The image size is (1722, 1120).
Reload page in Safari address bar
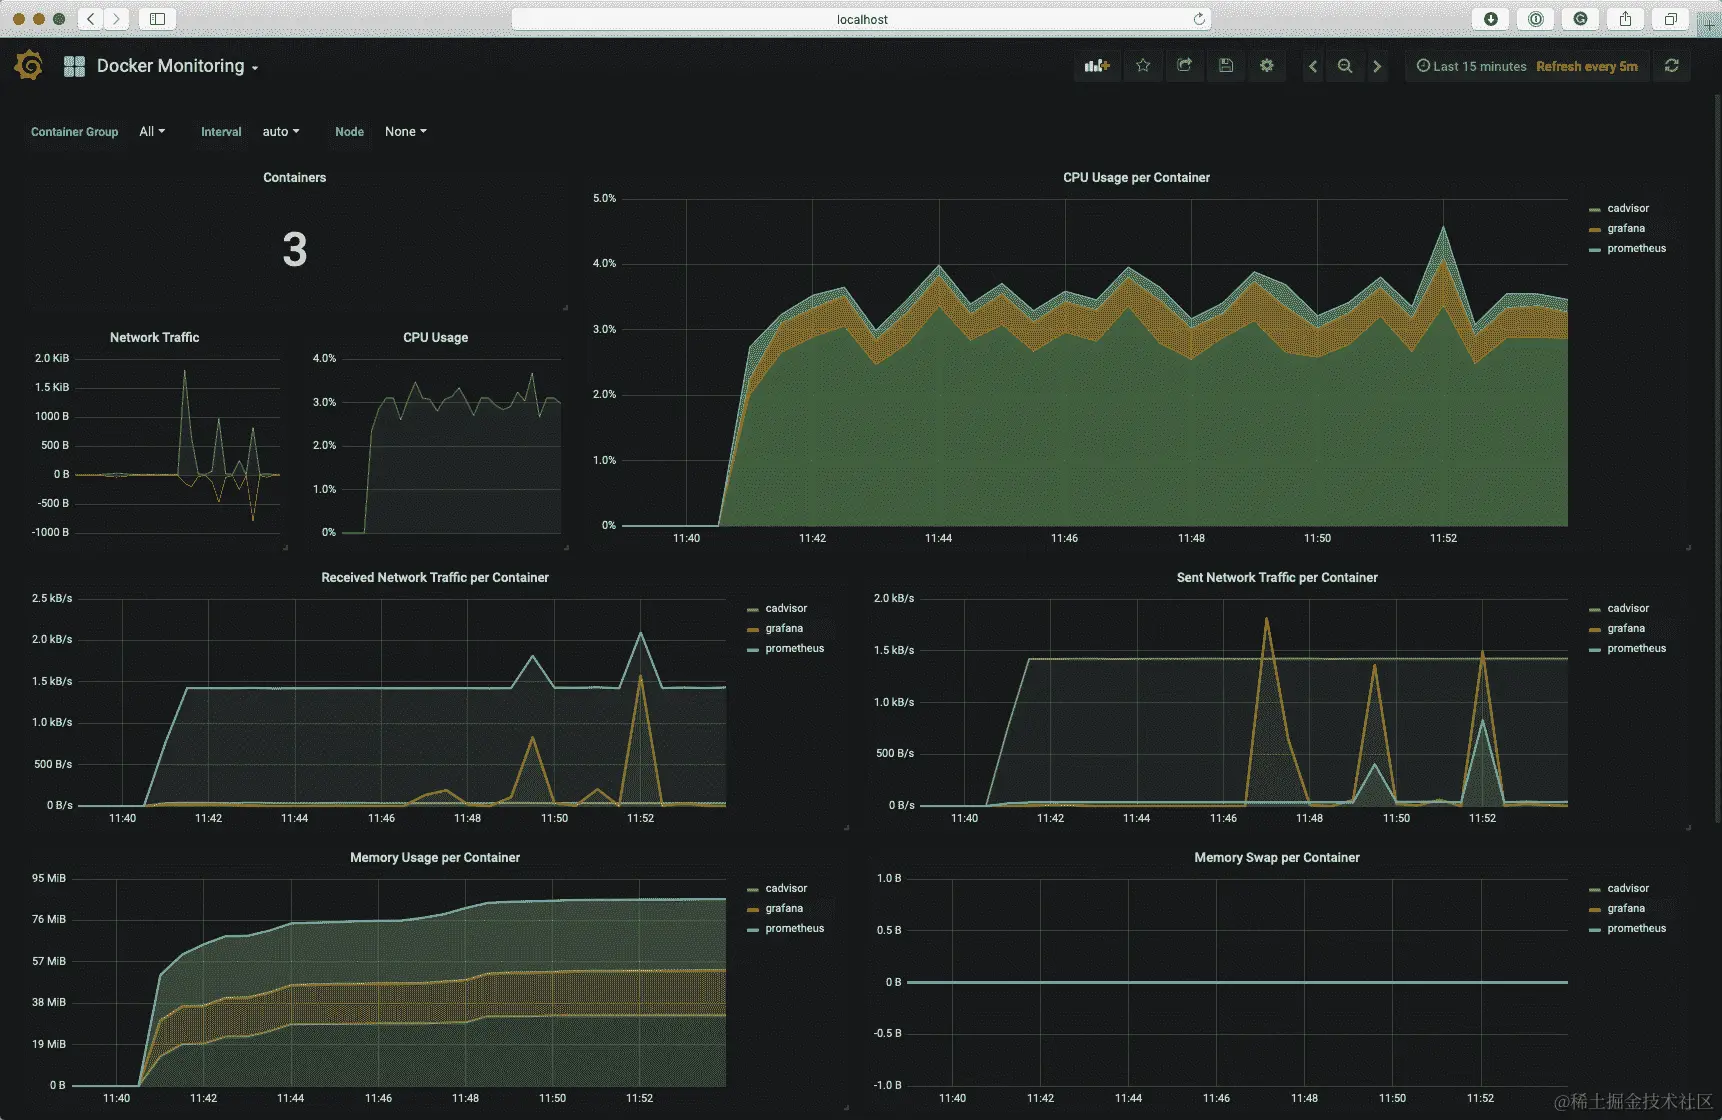pos(1198,19)
